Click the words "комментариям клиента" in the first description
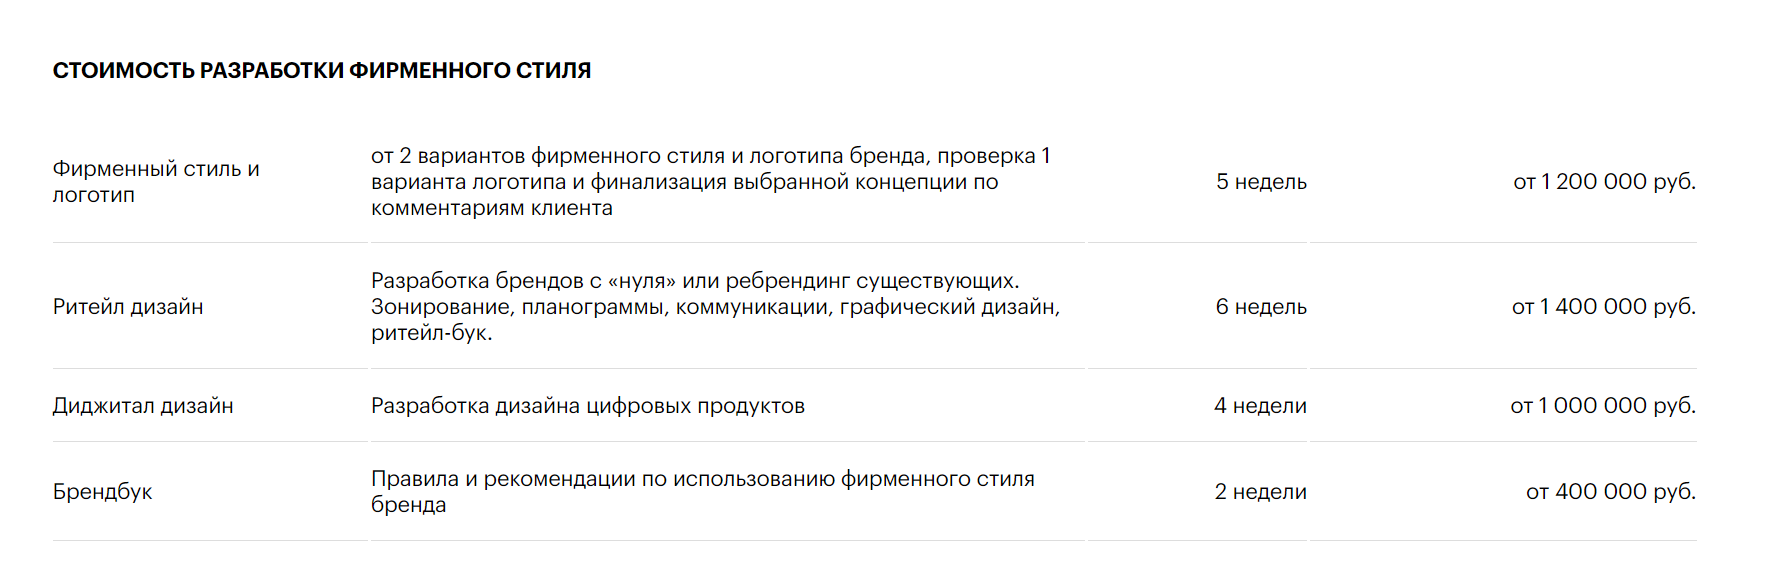The width and height of the screenshot is (1766, 587). click(491, 208)
